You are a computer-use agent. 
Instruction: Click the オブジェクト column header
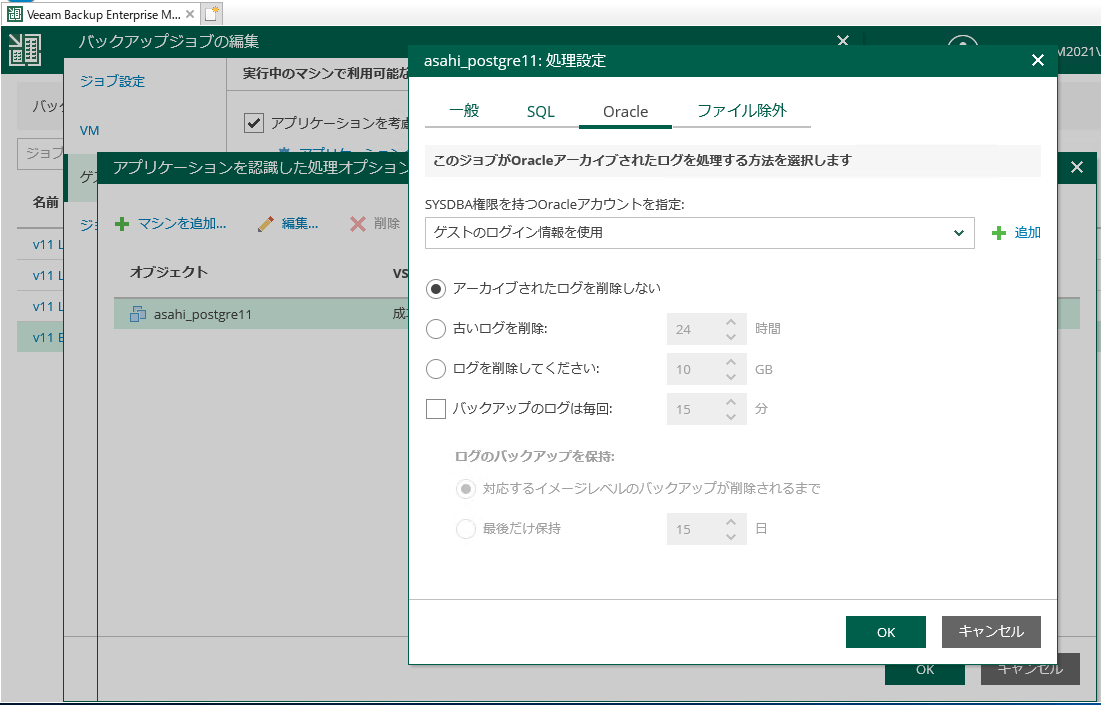tap(169, 272)
